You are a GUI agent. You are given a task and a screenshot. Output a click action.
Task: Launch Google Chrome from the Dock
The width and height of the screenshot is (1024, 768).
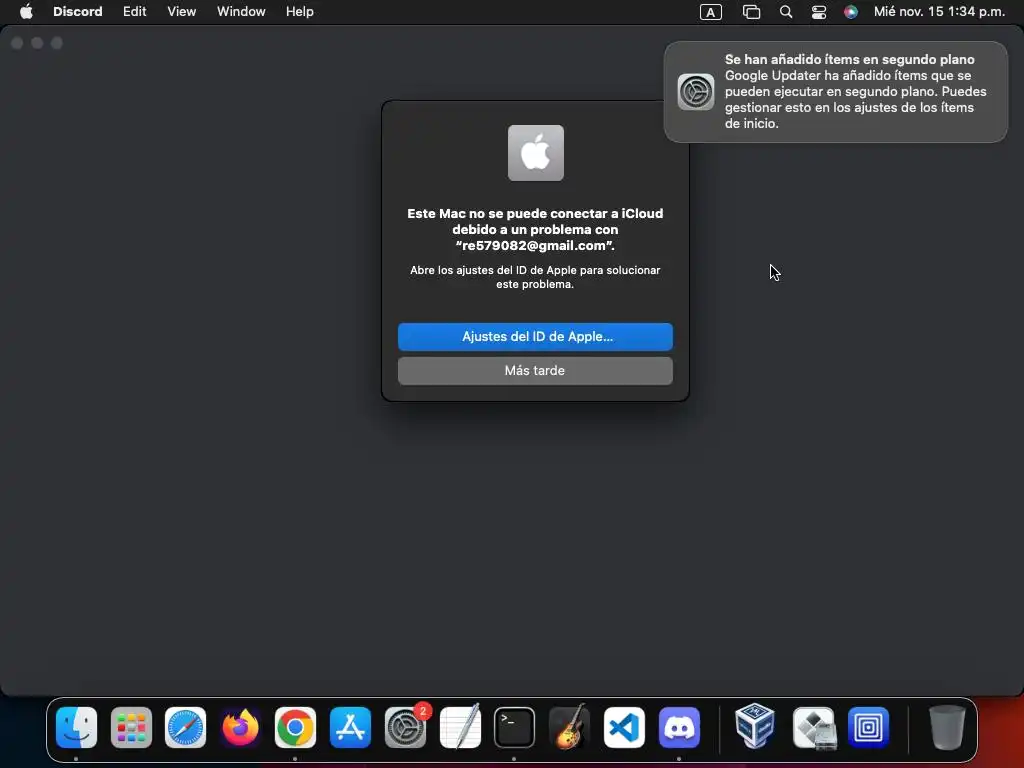click(x=295, y=728)
